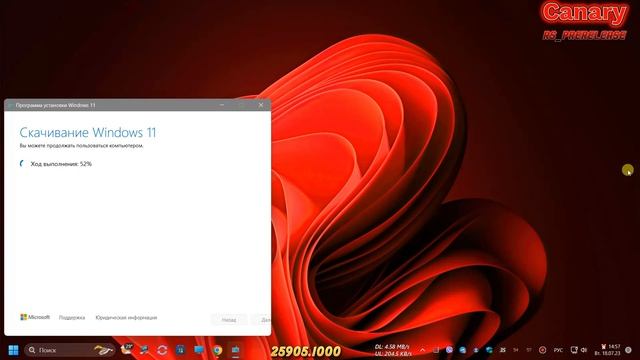The image size is (640, 360).
Task: Open the Windows Start menu
Action: tap(13, 350)
